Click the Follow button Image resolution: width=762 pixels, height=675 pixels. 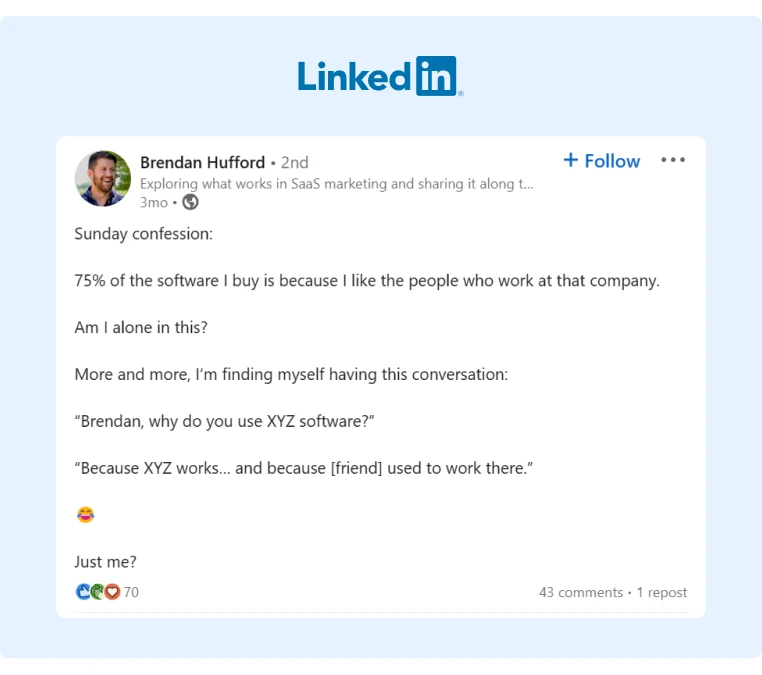click(602, 161)
